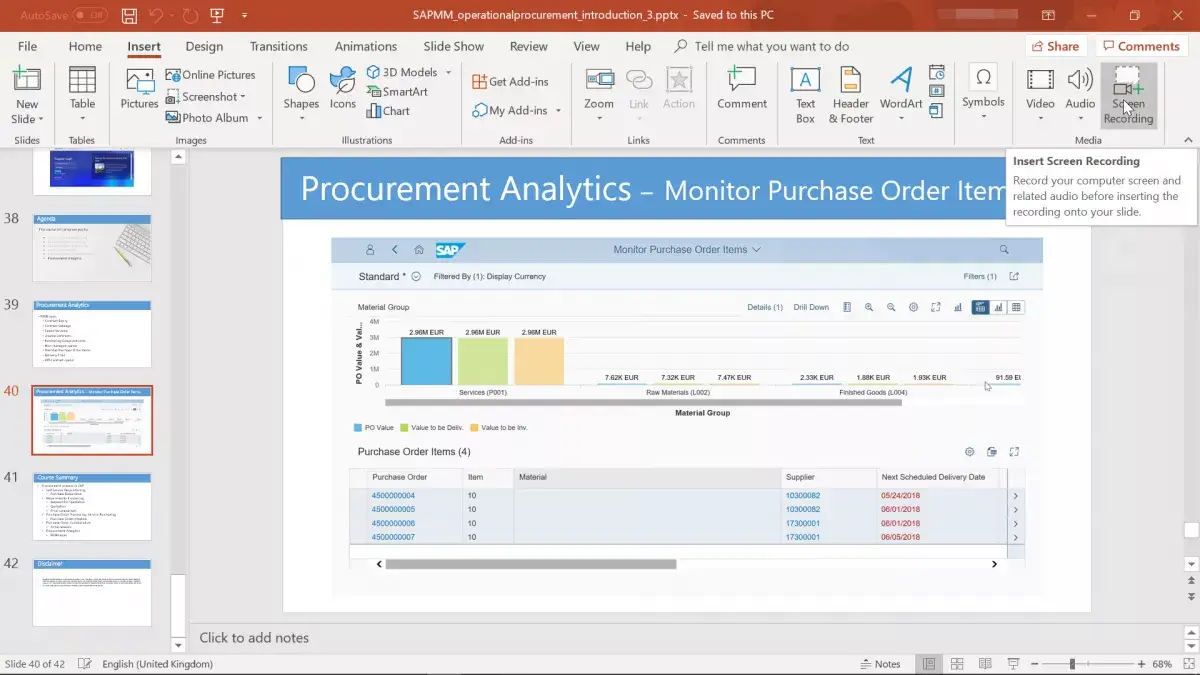
Task: Switch to the Home tab
Action: [85, 46]
